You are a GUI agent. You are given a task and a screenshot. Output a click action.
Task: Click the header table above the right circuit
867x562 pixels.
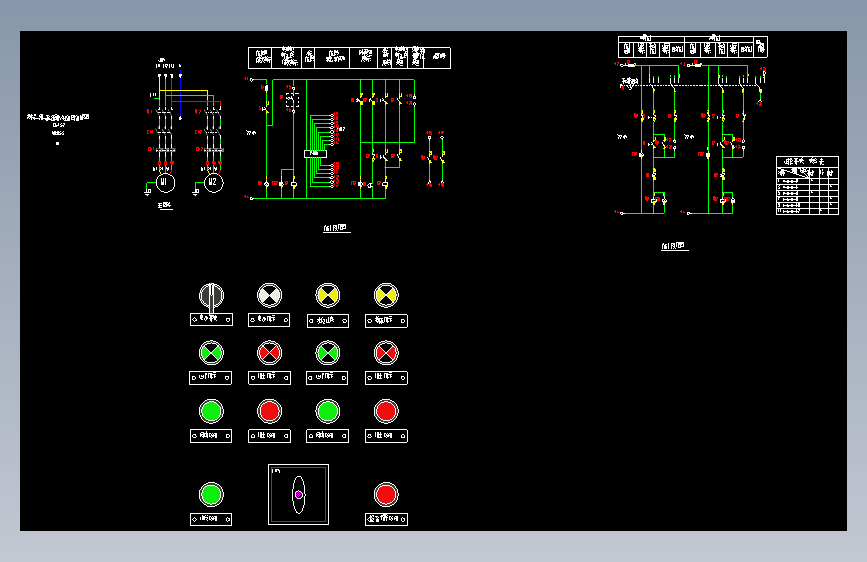click(692, 46)
